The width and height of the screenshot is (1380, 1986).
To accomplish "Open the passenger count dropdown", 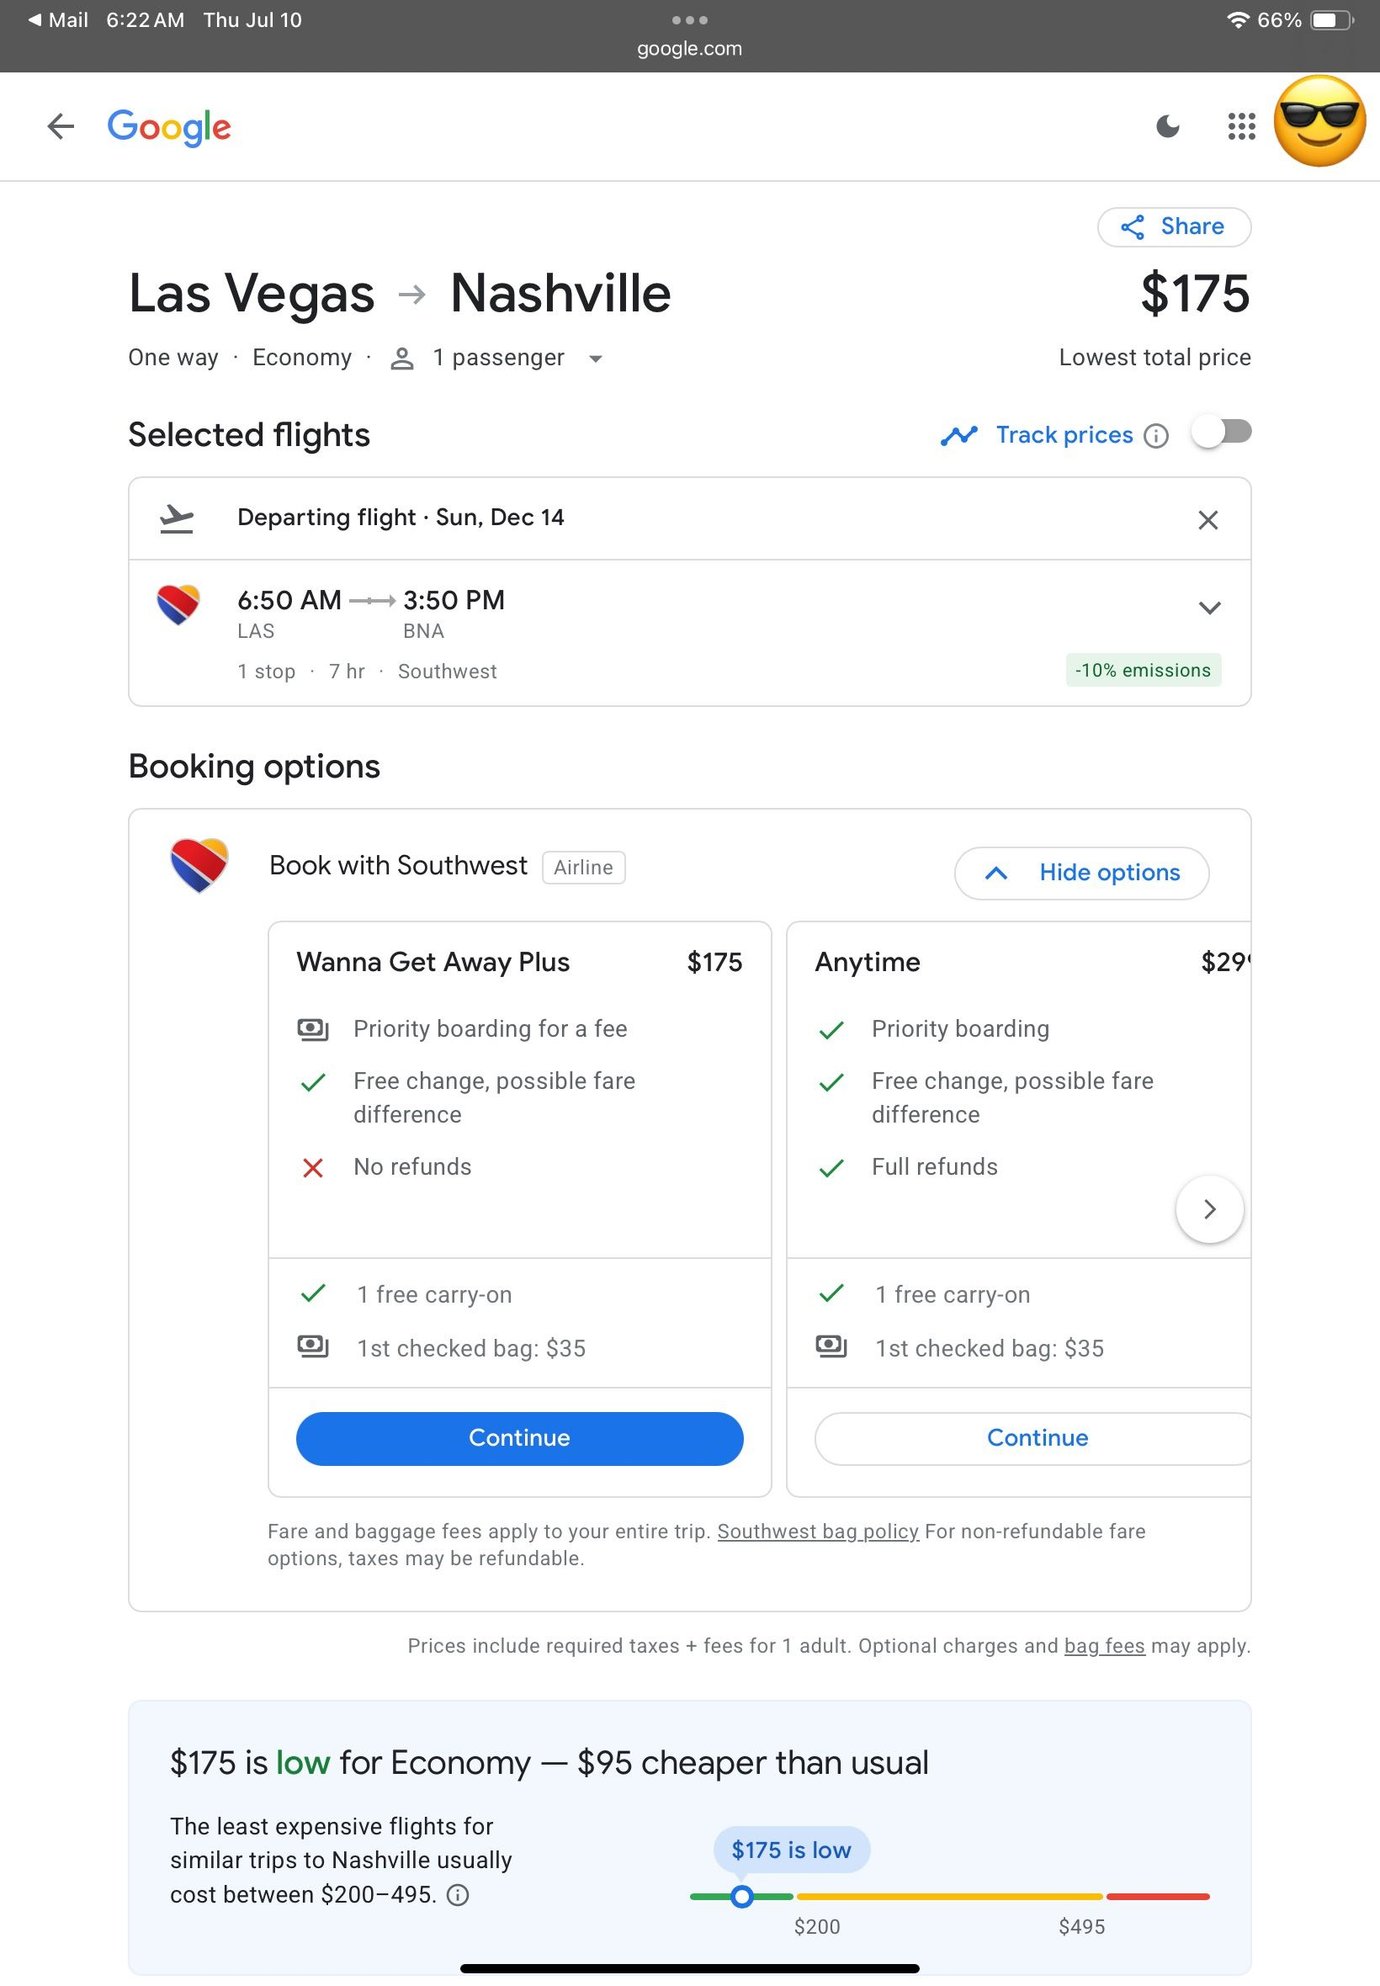I will pyautogui.click(x=595, y=358).
